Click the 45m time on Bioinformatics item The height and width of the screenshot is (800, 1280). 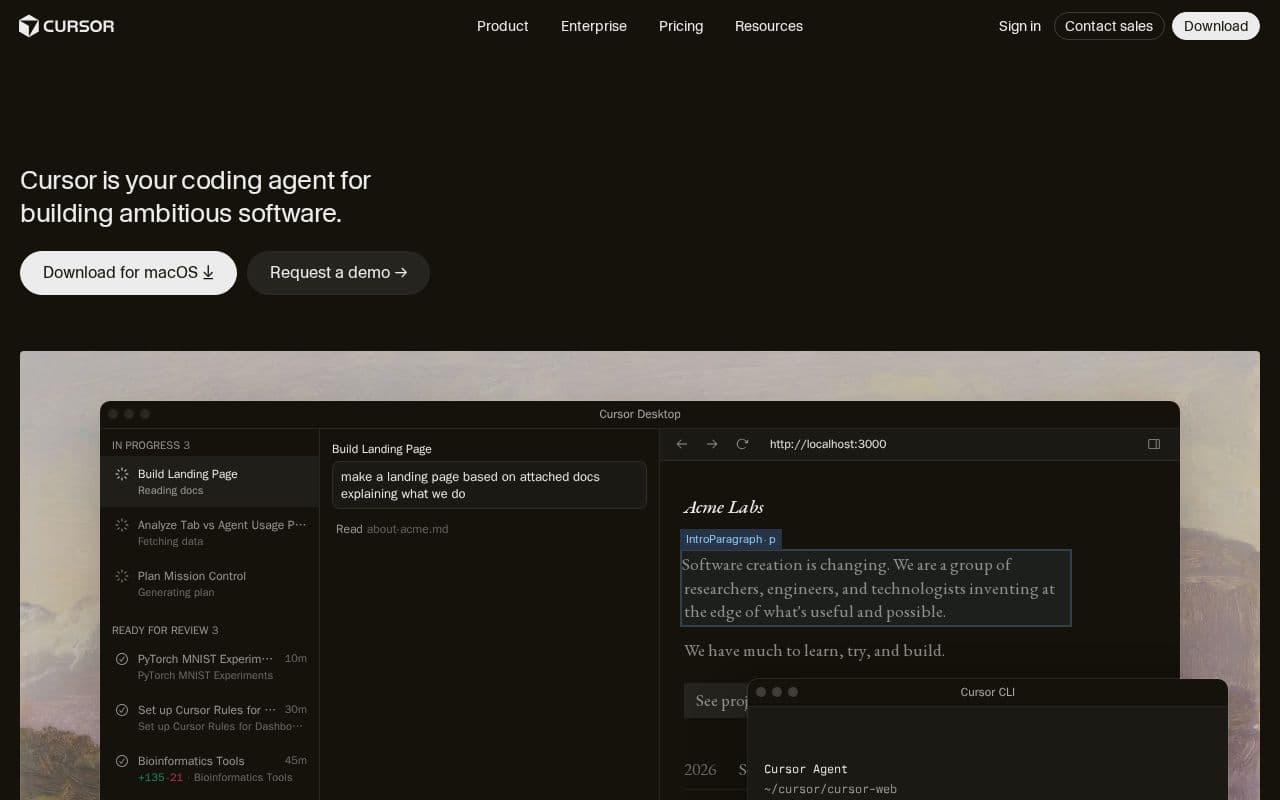tap(296, 761)
